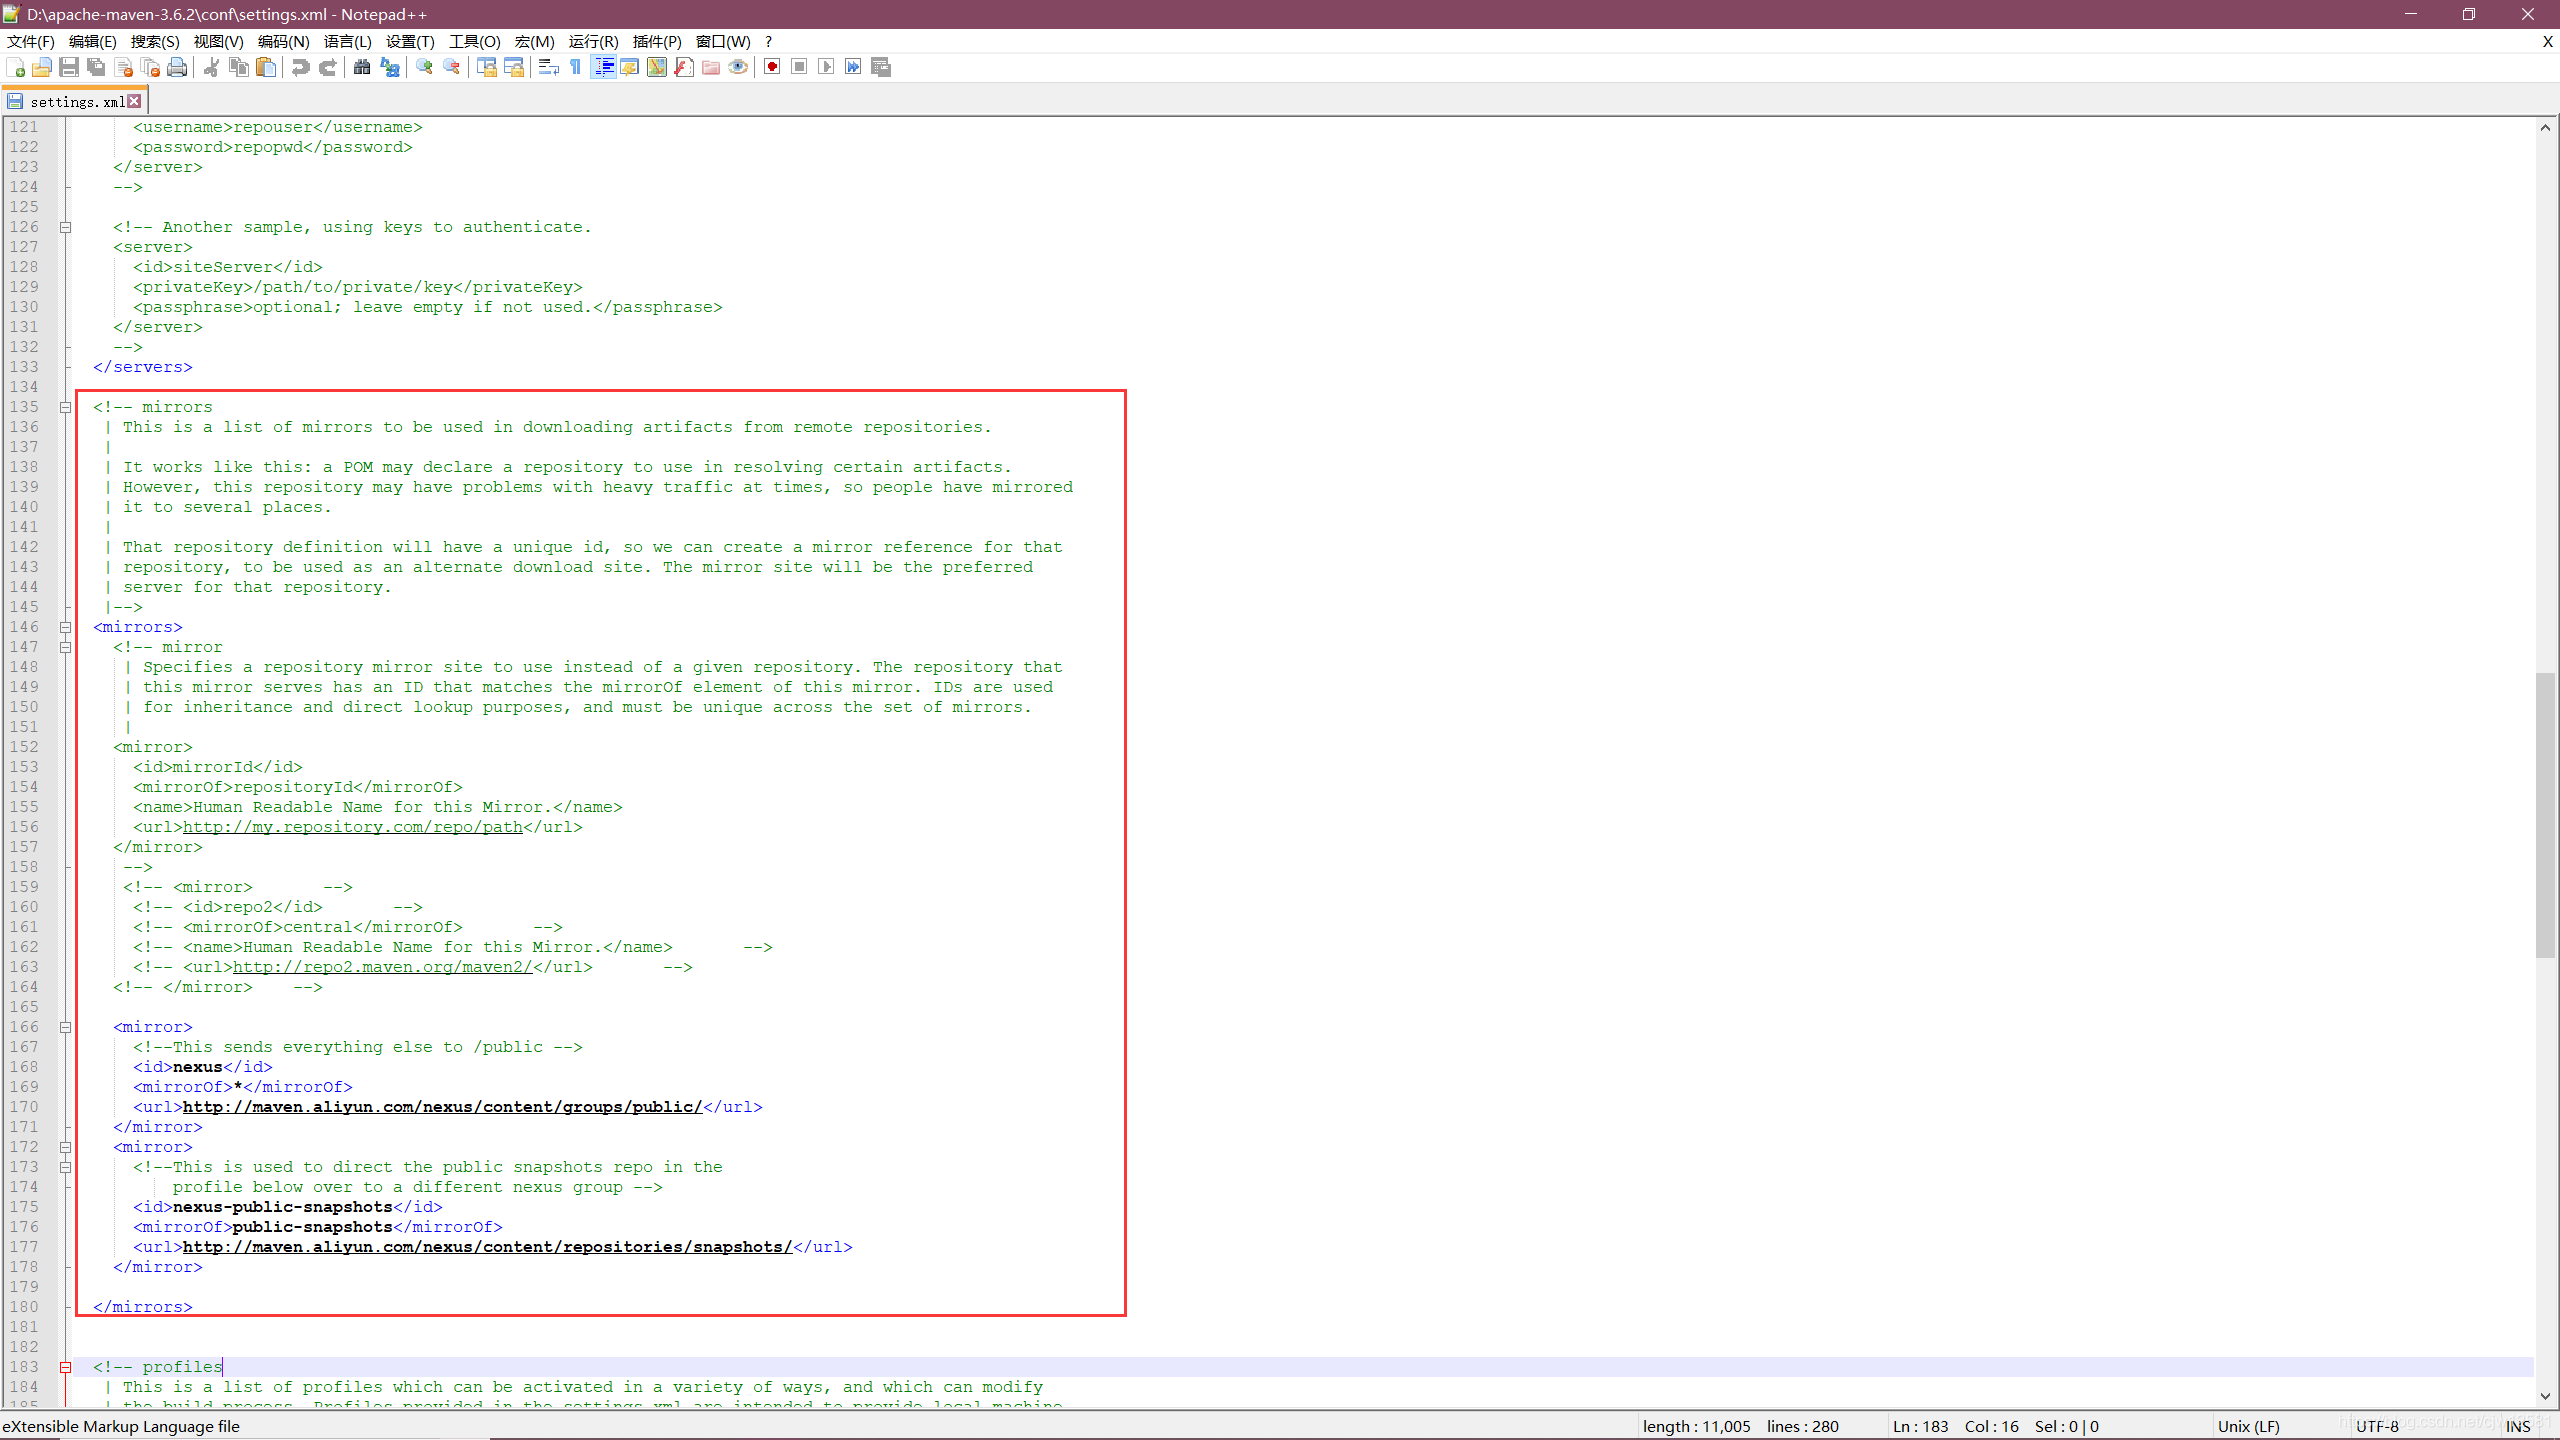The height and width of the screenshot is (1440, 2560).
Task: Open the aliyun groups/public URL link
Action: click(x=442, y=1107)
